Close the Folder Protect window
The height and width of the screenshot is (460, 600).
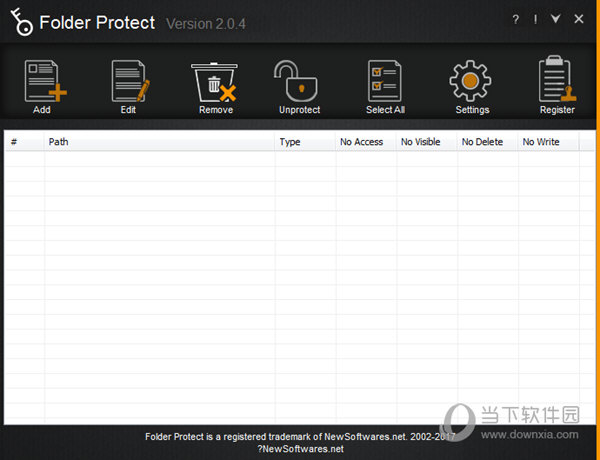click(579, 19)
